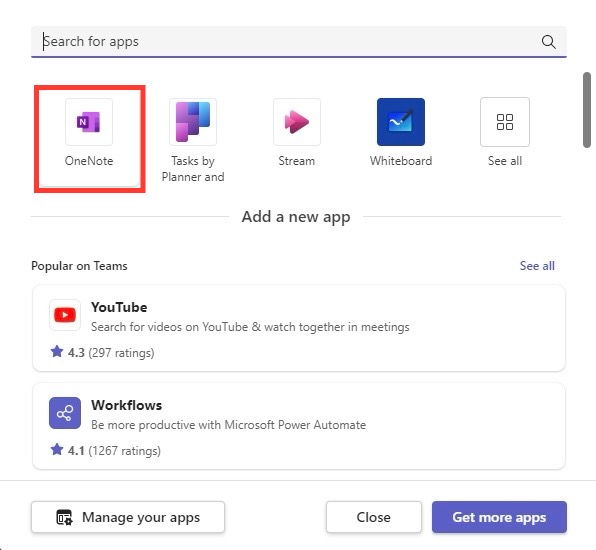Select the Workflows app title
This screenshot has height=550, width=596.
point(127,405)
